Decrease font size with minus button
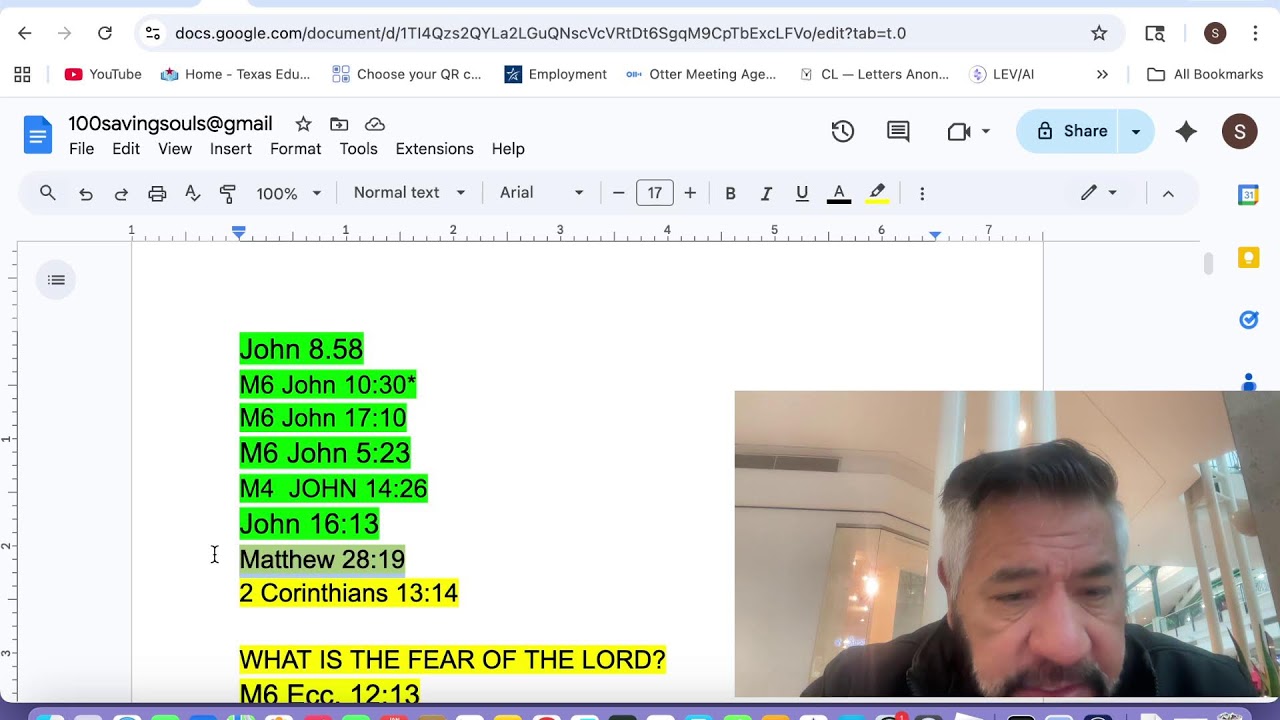The image size is (1280, 720). (x=618, y=193)
